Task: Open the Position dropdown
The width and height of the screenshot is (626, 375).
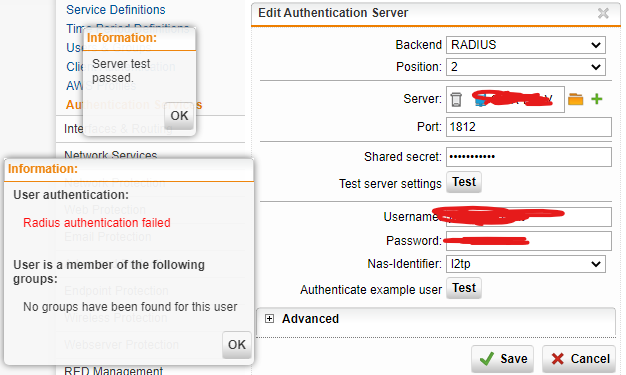Action: [x=525, y=67]
